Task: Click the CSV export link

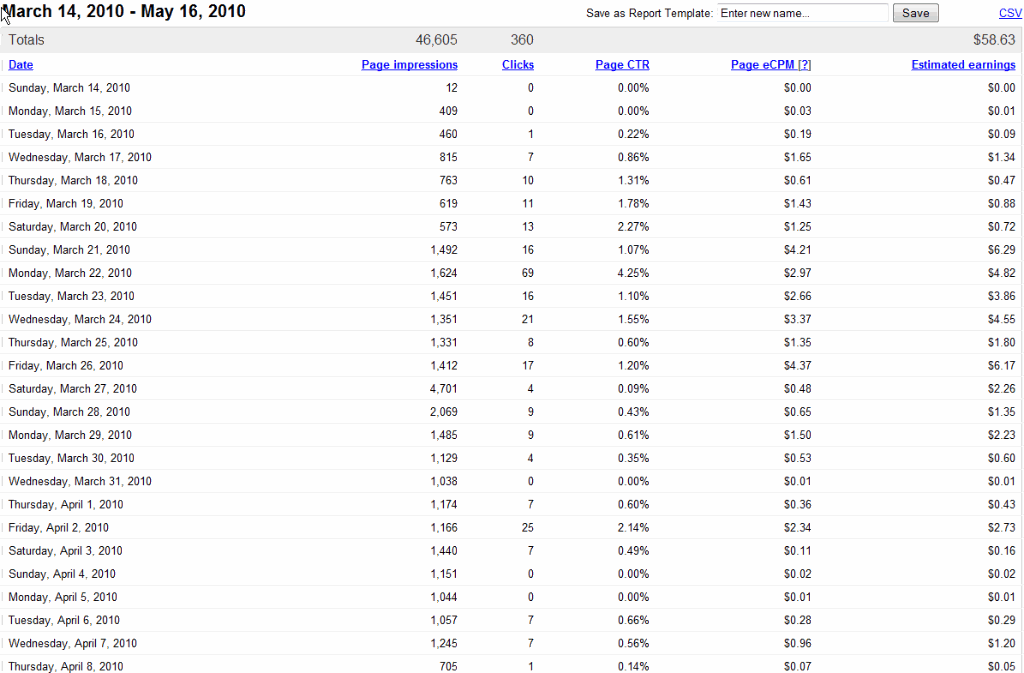Action: (x=1010, y=13)
